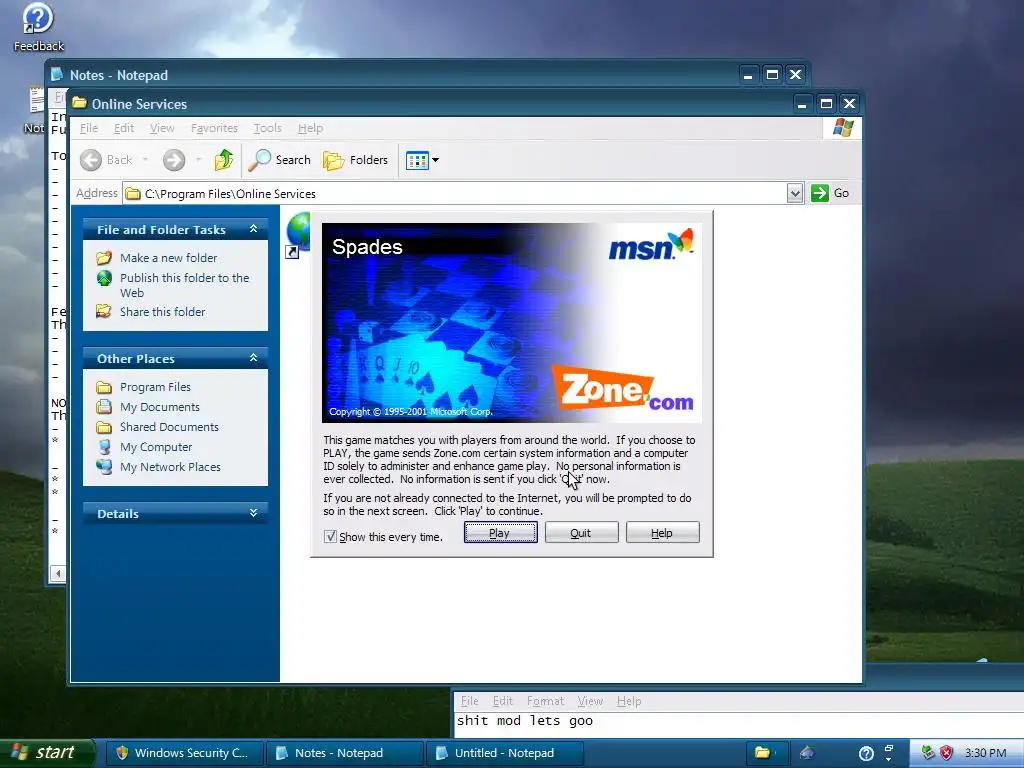Click Make a new folder

[x=168, y=258]
